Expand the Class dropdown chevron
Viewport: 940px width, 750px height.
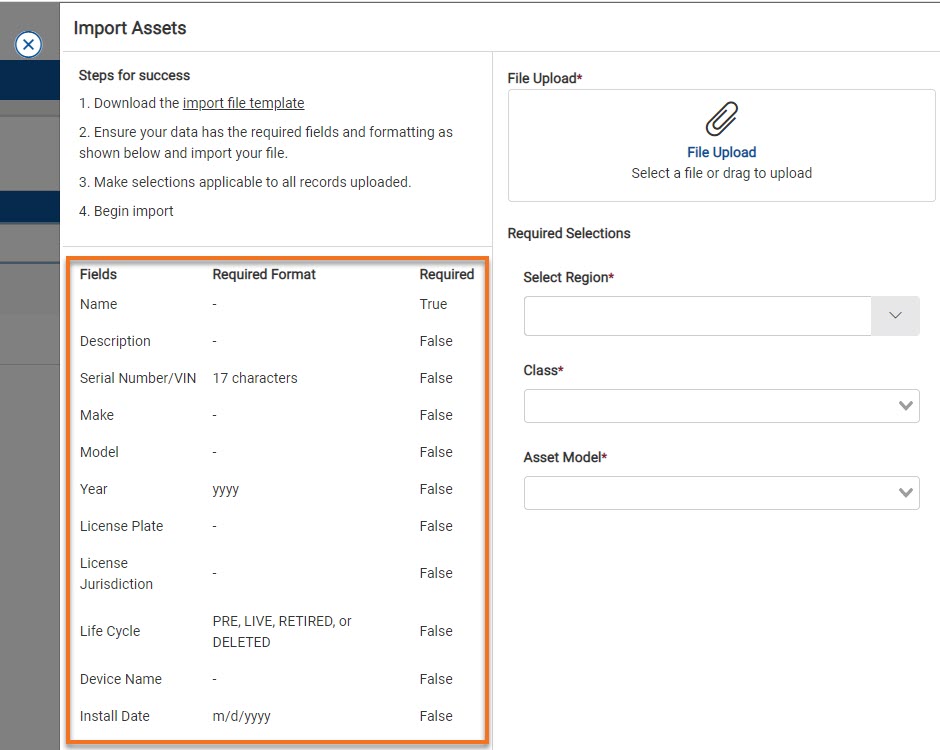tap(905, 406)
